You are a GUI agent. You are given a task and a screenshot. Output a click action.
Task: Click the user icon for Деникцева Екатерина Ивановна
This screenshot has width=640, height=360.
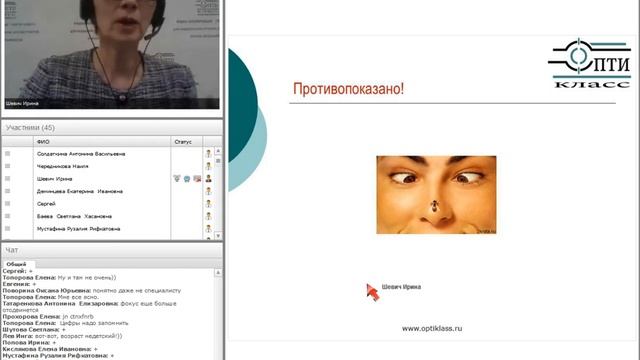[209, 191]
